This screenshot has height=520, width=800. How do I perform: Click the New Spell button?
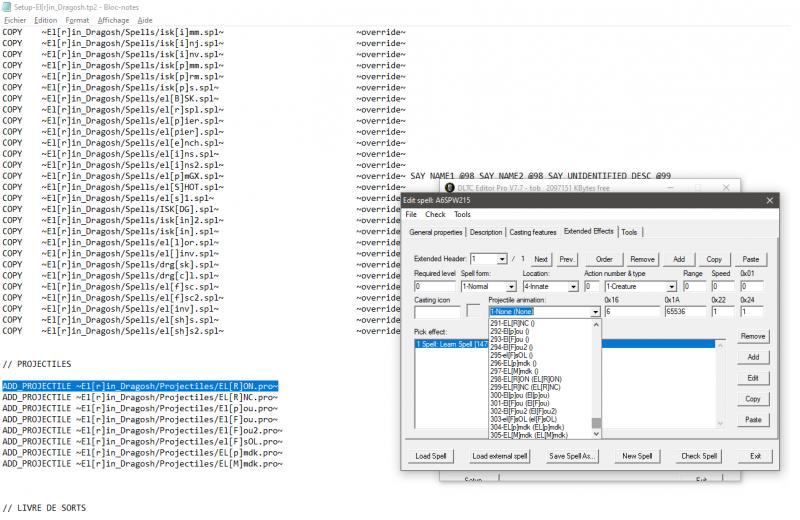(x=637, y=456)
